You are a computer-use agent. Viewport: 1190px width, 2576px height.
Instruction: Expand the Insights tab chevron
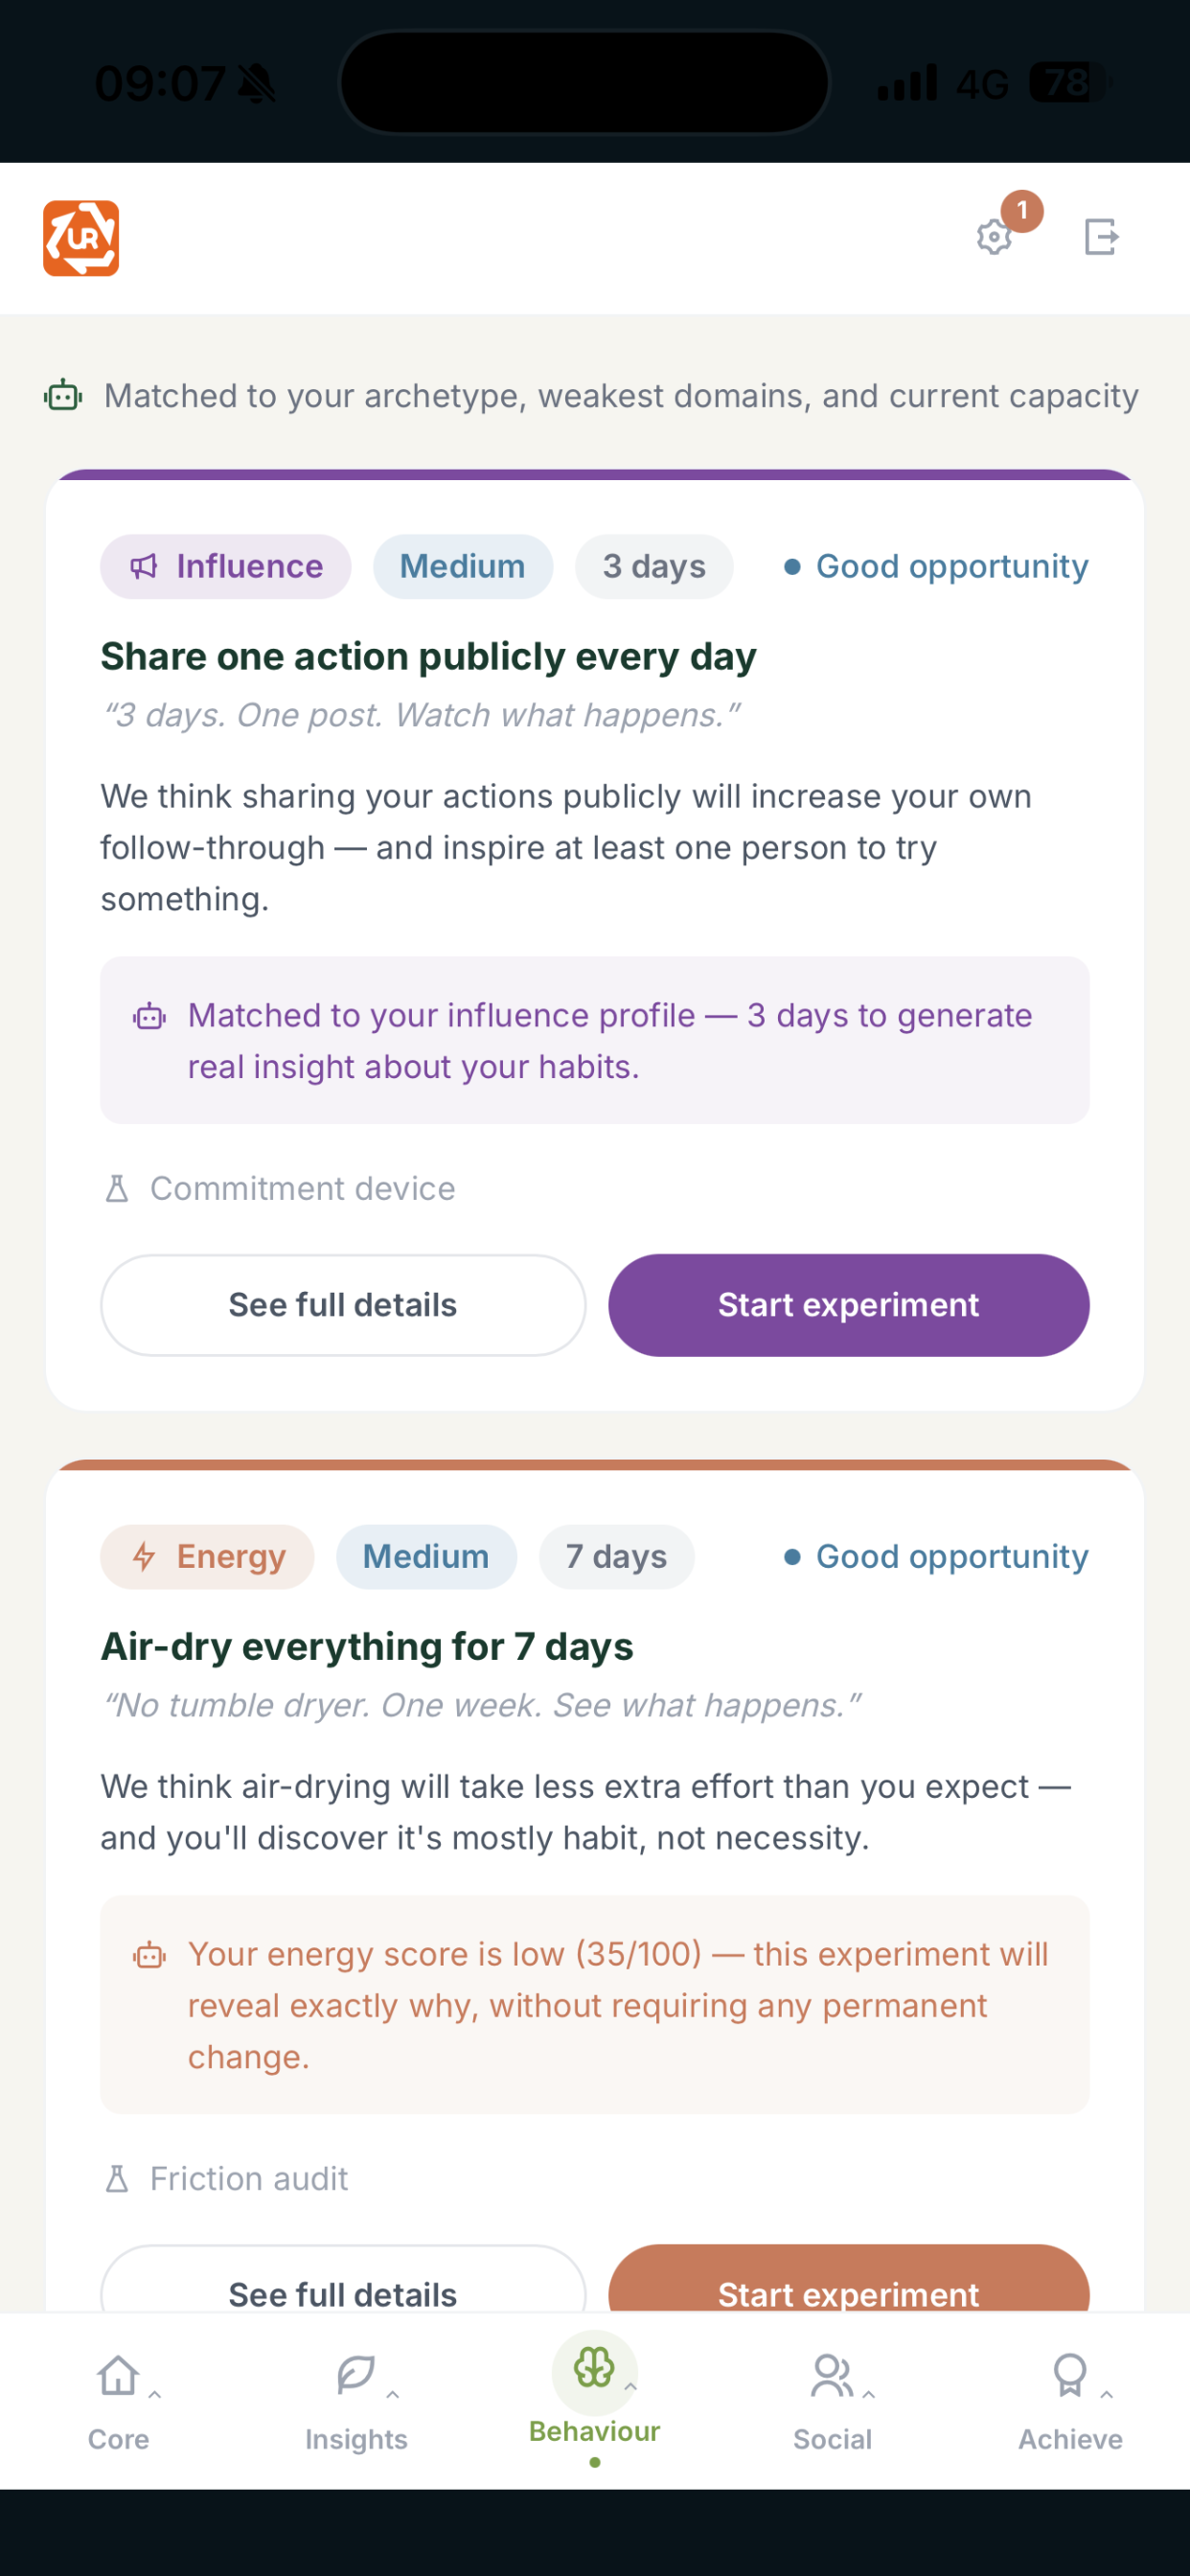[393, 2395]
